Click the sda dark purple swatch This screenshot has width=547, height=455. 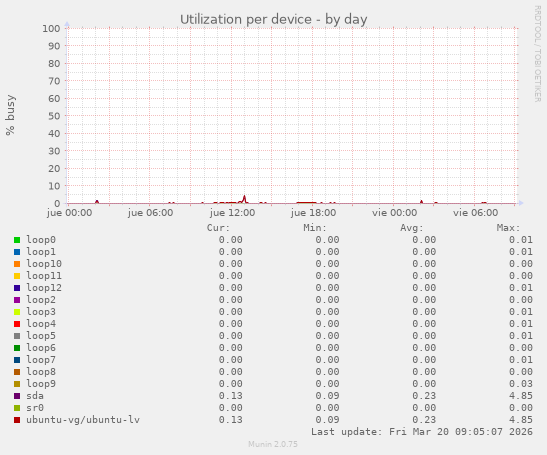[x=17, y=396]
